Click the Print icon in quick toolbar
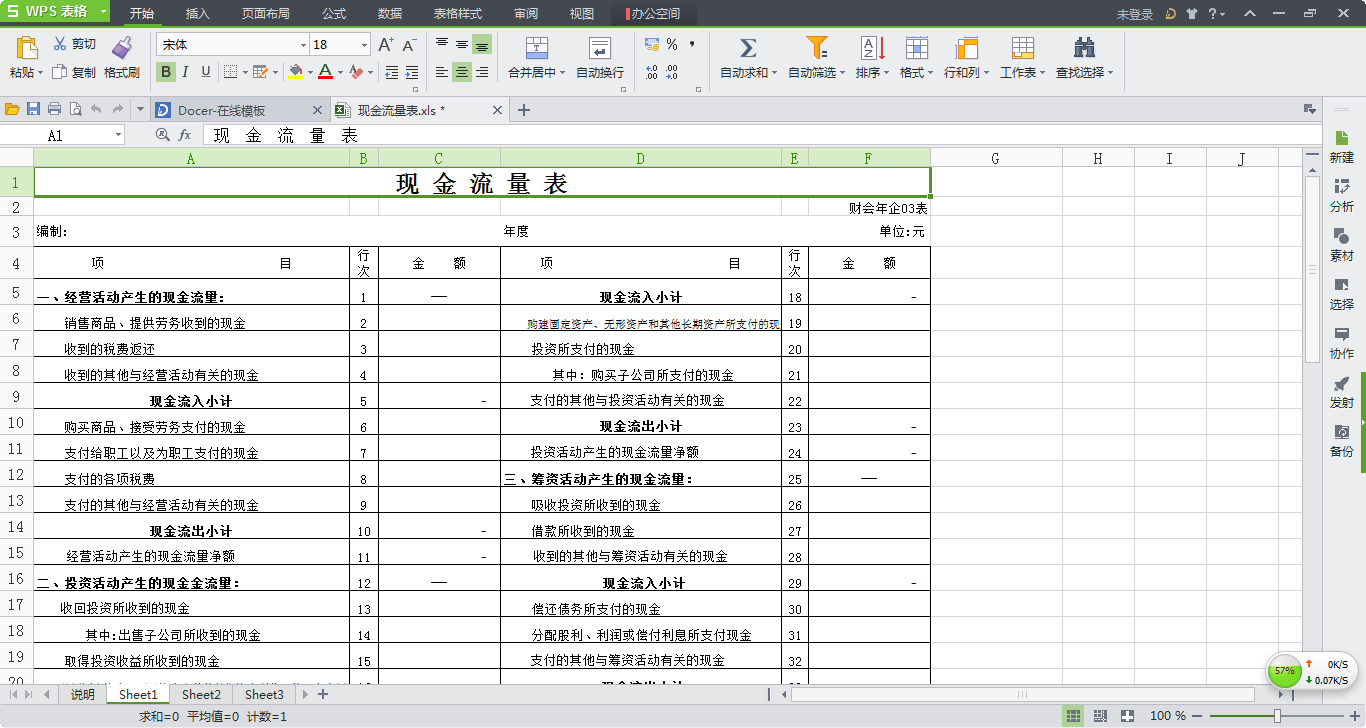Viewport: 1366px width, 728px height. click(54, 109)
